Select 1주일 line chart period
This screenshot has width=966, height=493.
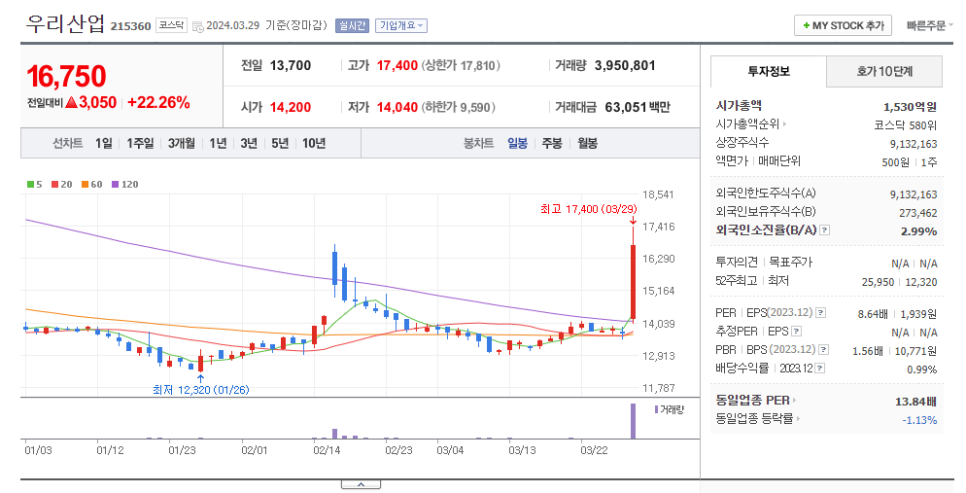tap(140, 144)
